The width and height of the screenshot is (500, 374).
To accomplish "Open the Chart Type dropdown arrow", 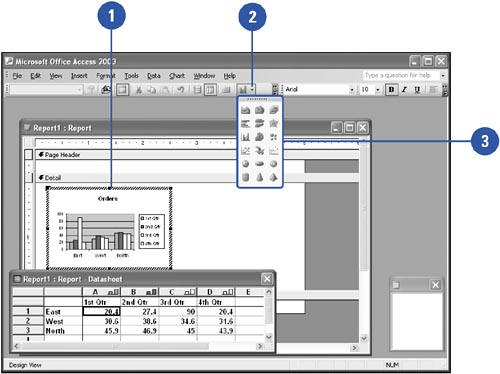I will tap(252, 89).
